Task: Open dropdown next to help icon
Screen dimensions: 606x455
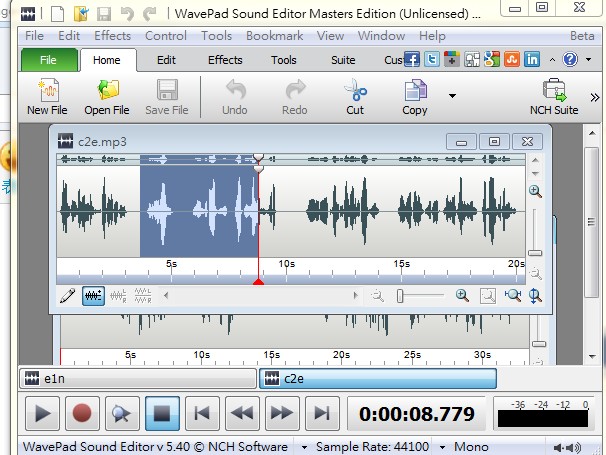Action: pos(589,60)
